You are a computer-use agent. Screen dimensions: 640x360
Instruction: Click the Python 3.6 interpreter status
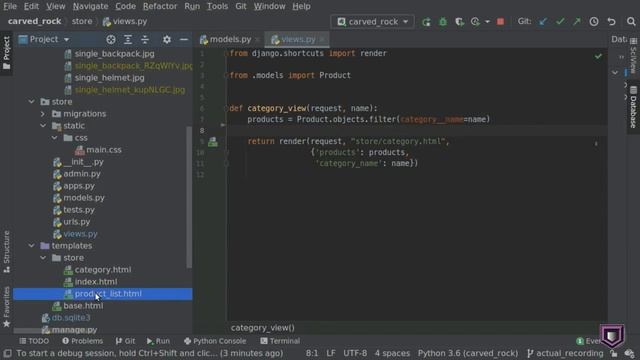pos(468,353)
